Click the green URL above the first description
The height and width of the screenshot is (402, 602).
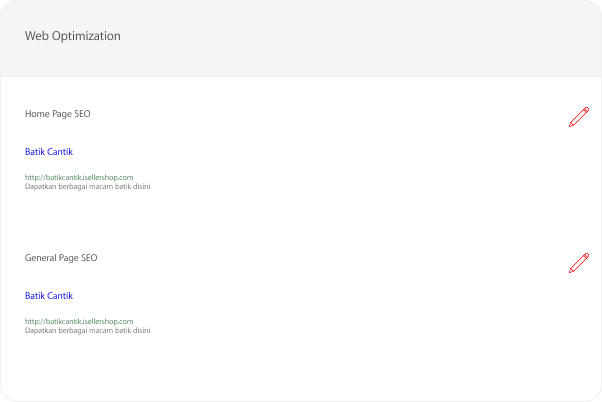[x=79, y=177]
